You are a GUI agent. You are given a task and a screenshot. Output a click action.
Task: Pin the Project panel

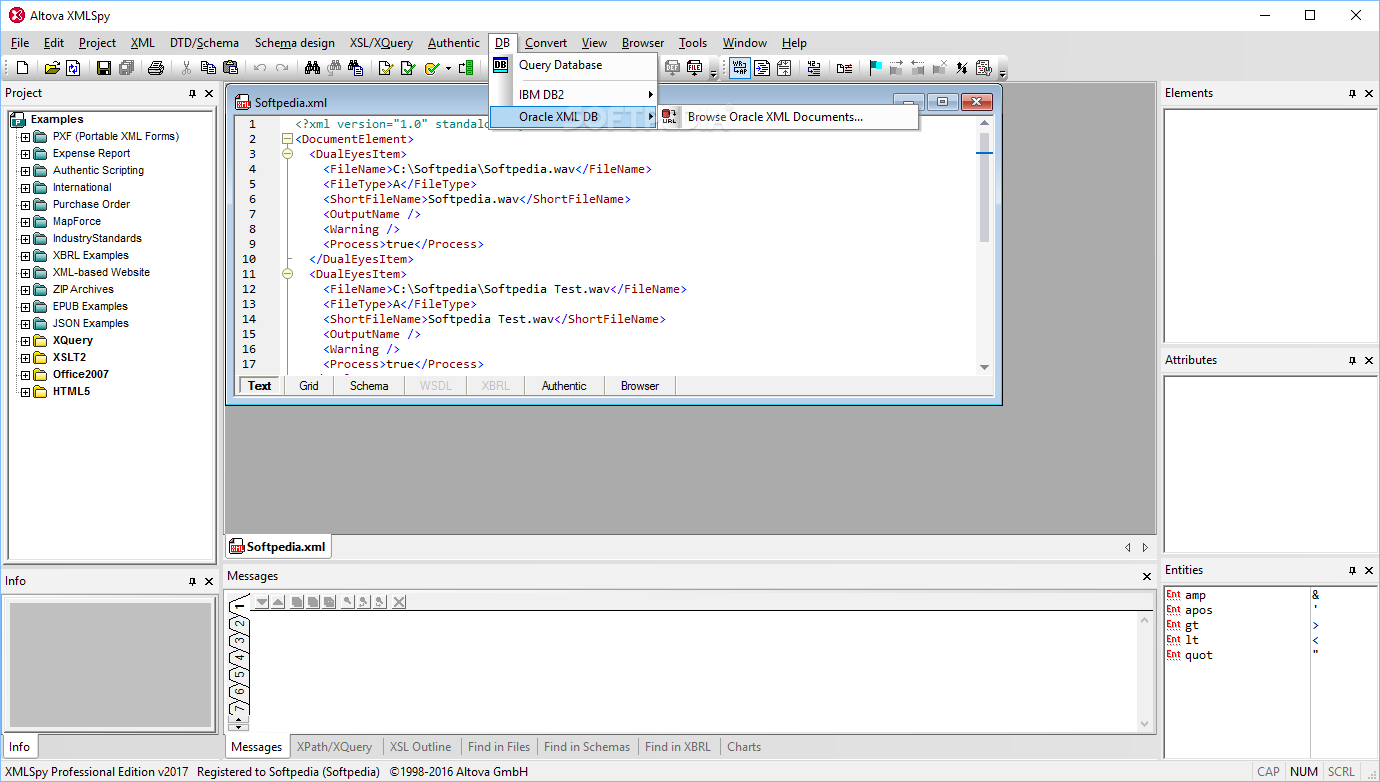[x=192, y=93]
